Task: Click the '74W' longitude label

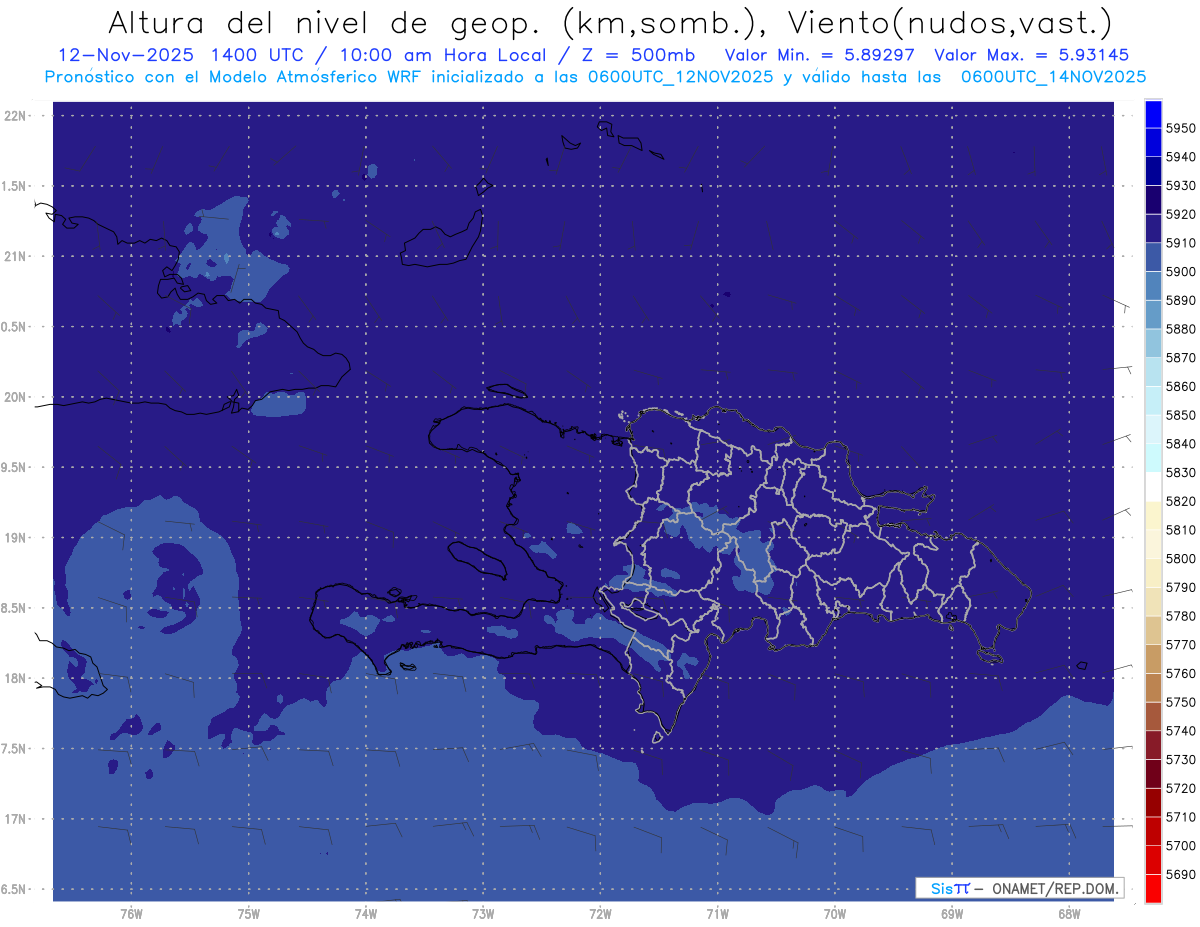Action: pos(366,914)
